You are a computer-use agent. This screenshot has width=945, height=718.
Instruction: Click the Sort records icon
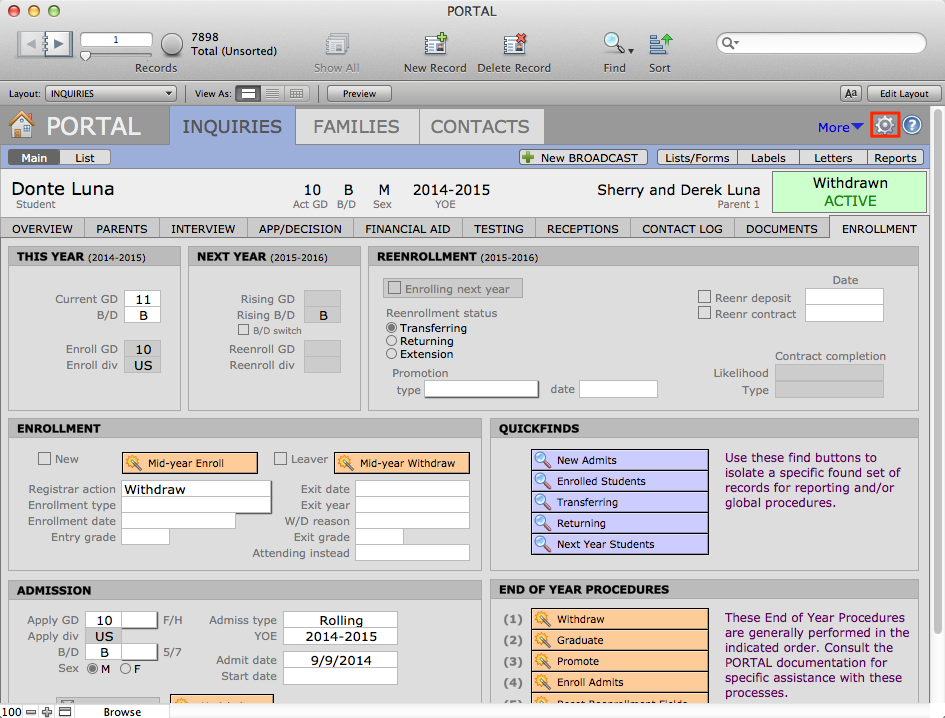point(660,45)
